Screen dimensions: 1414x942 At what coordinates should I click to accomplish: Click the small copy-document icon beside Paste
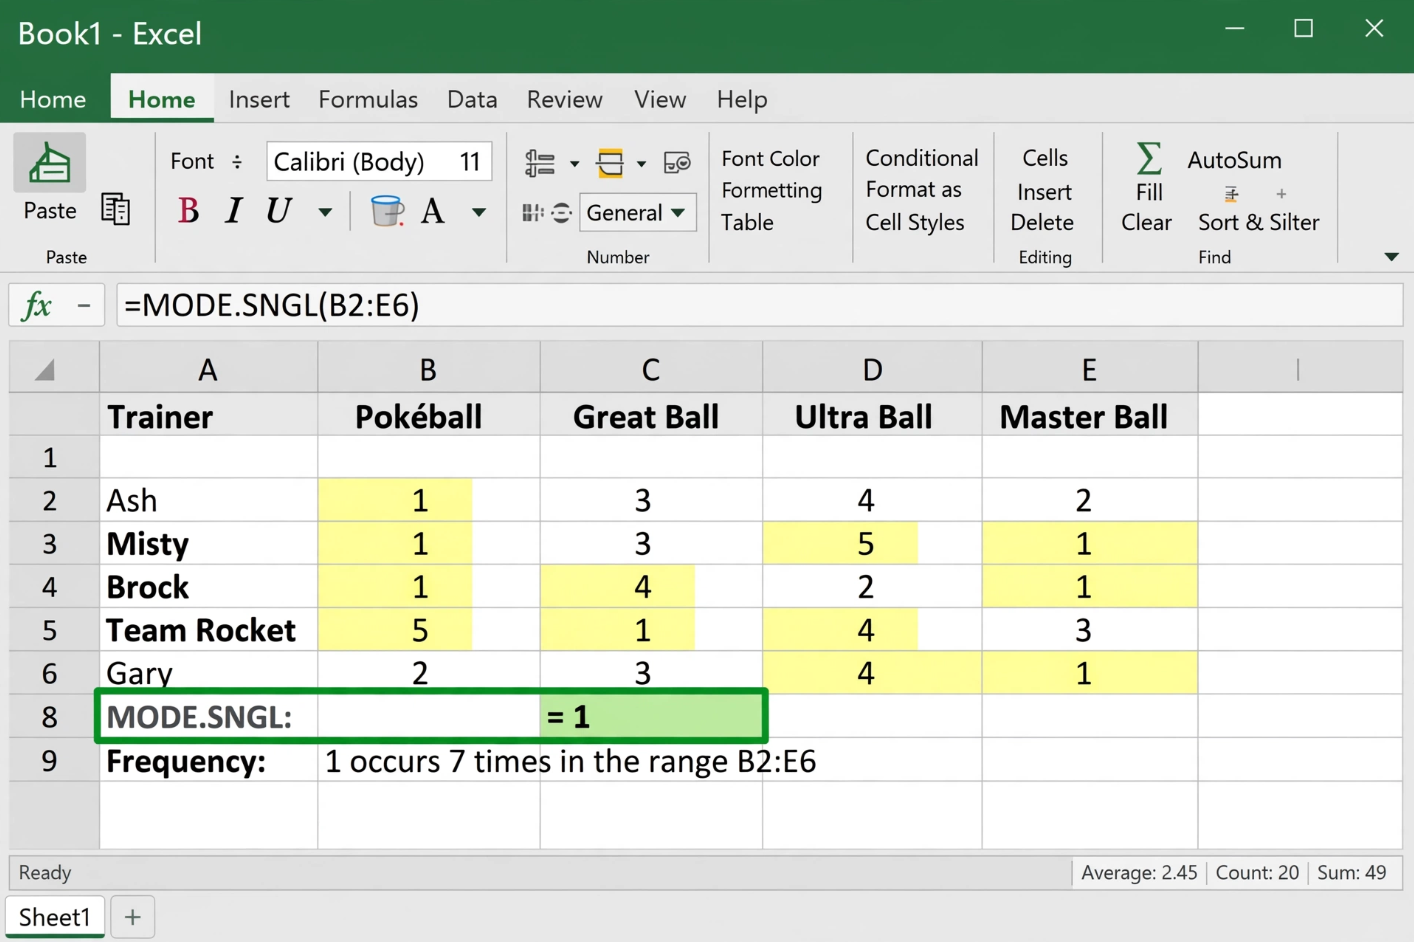click(x=116, y=209)
